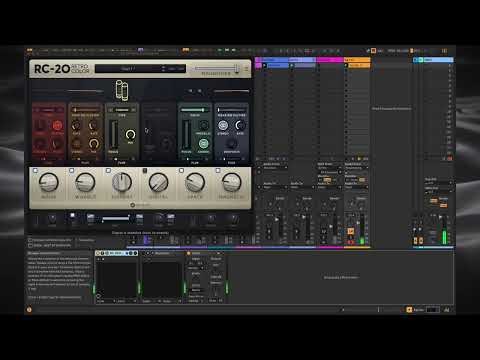This screenshot has width=480, height=360.
Task: Click the vertical fader in Distort module
Action: (x=113, y=135)
